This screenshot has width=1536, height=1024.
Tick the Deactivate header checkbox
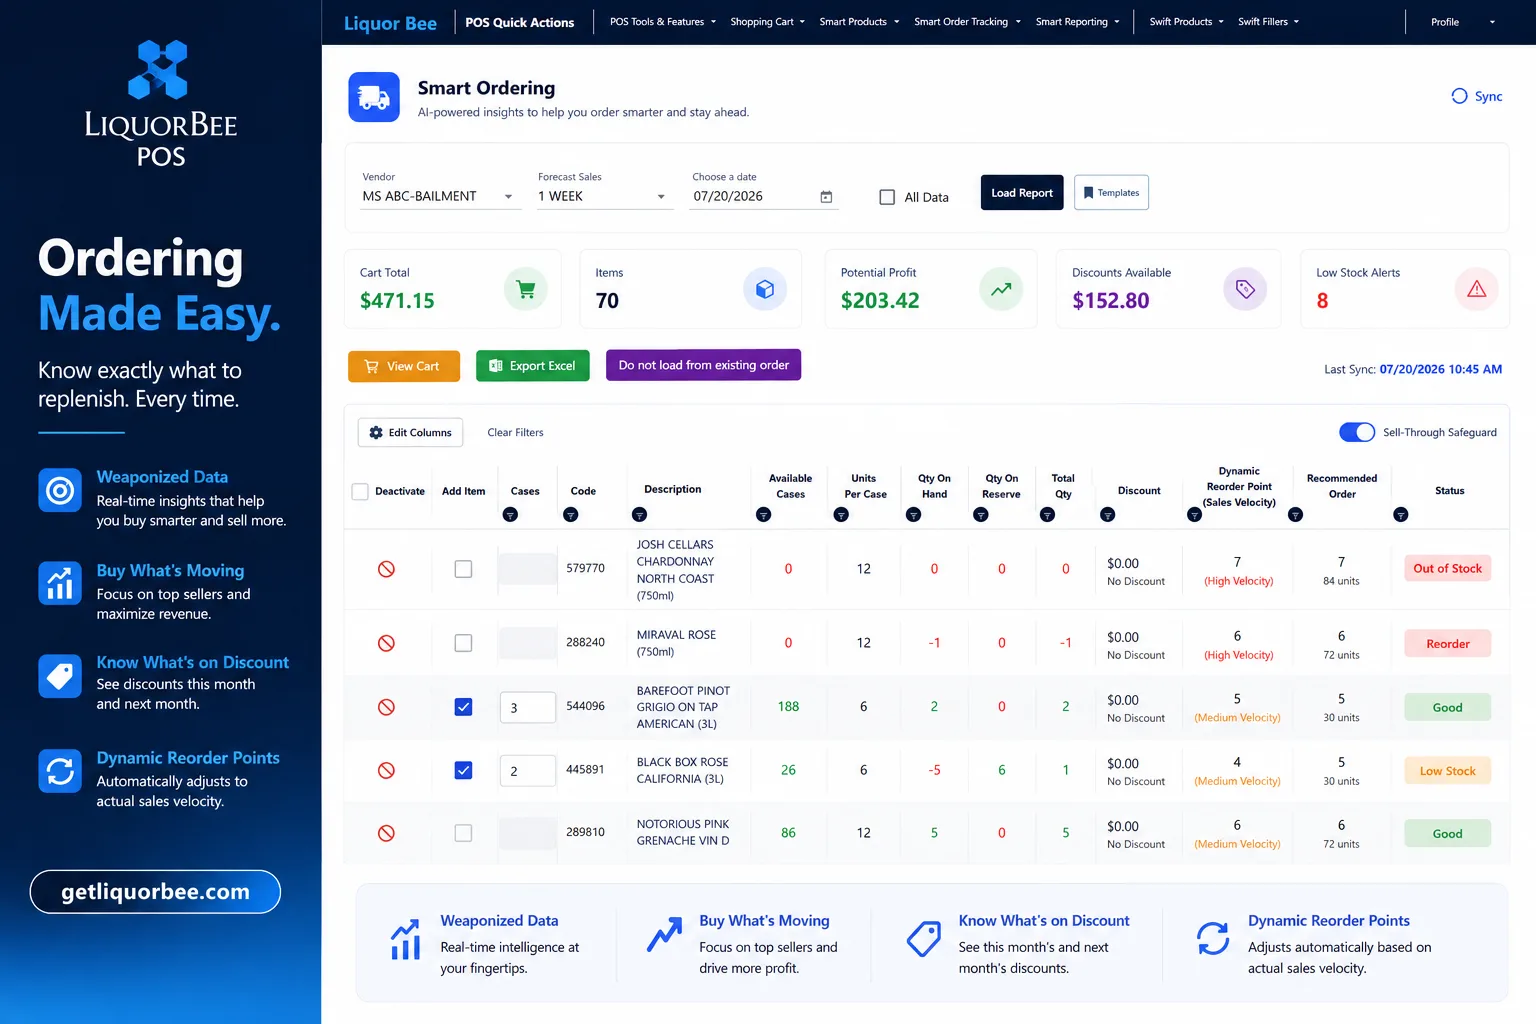tap(360, 491)
